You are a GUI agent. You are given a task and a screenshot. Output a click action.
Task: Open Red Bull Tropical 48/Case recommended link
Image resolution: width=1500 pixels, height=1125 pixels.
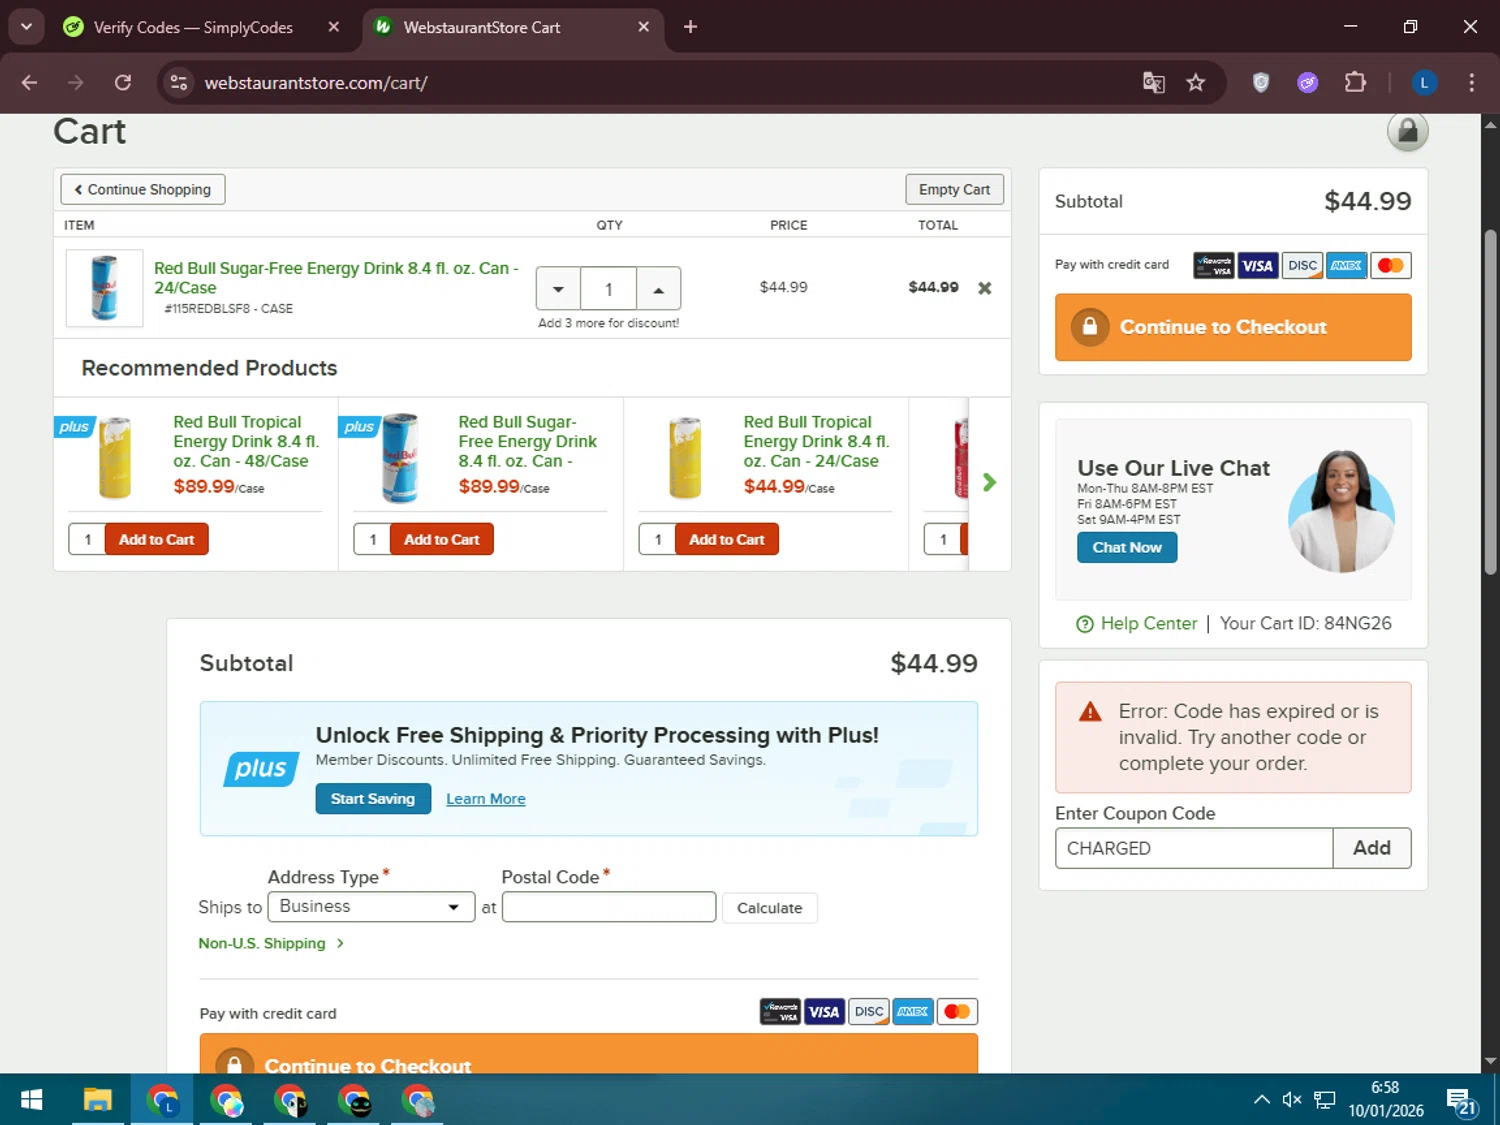click(245, 441)
